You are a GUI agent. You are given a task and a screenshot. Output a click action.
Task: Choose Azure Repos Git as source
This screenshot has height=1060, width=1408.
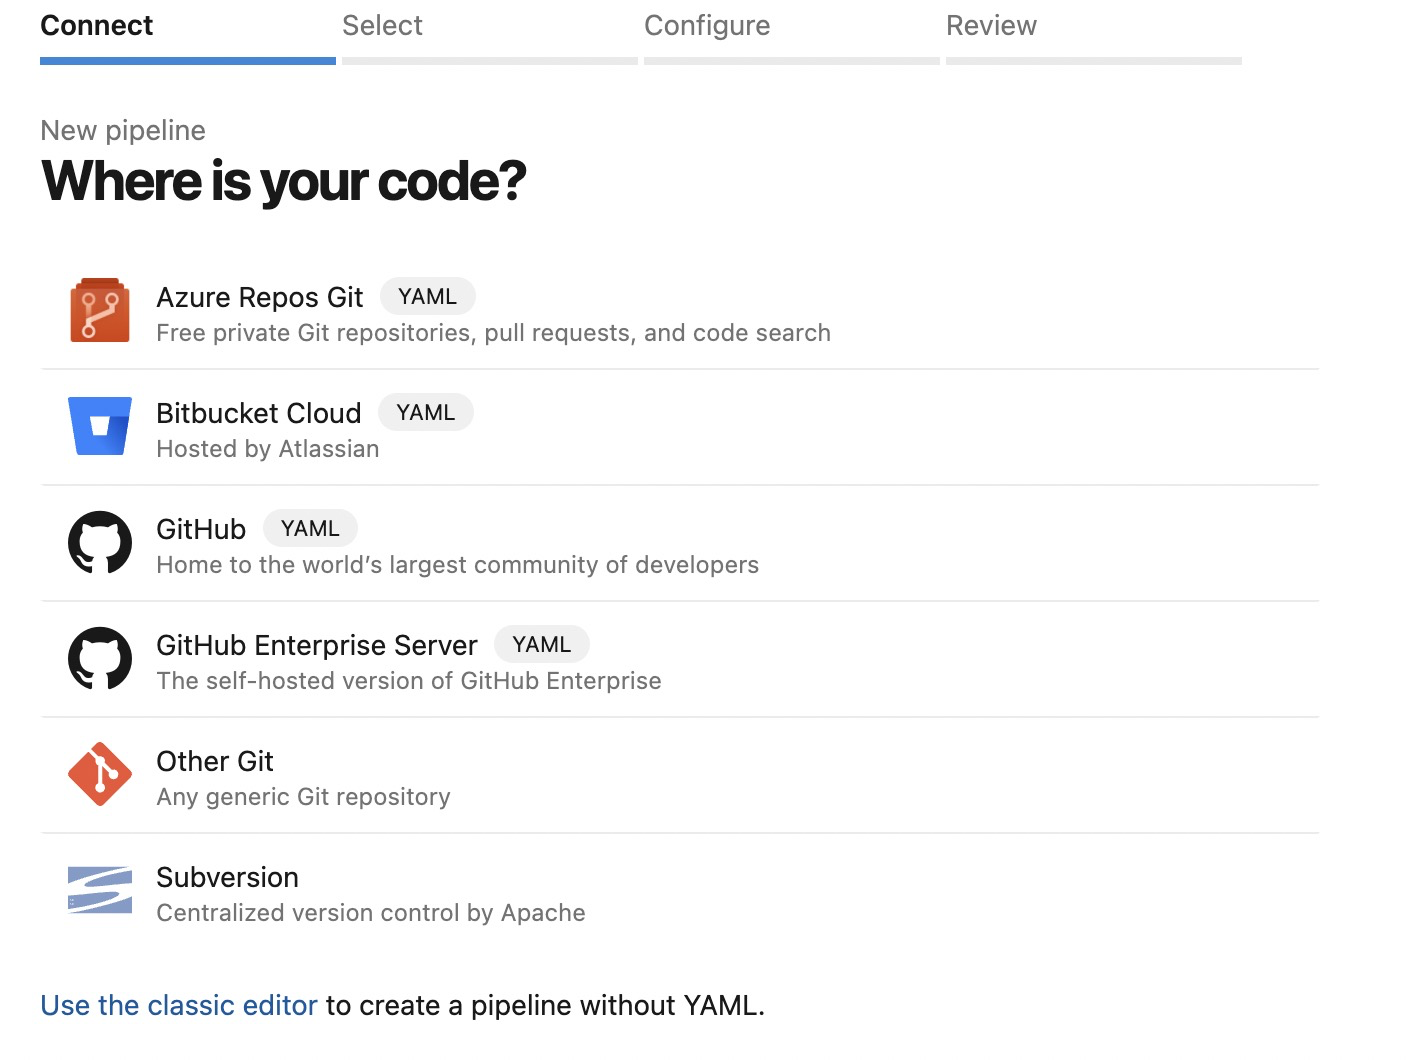[260, 298]
